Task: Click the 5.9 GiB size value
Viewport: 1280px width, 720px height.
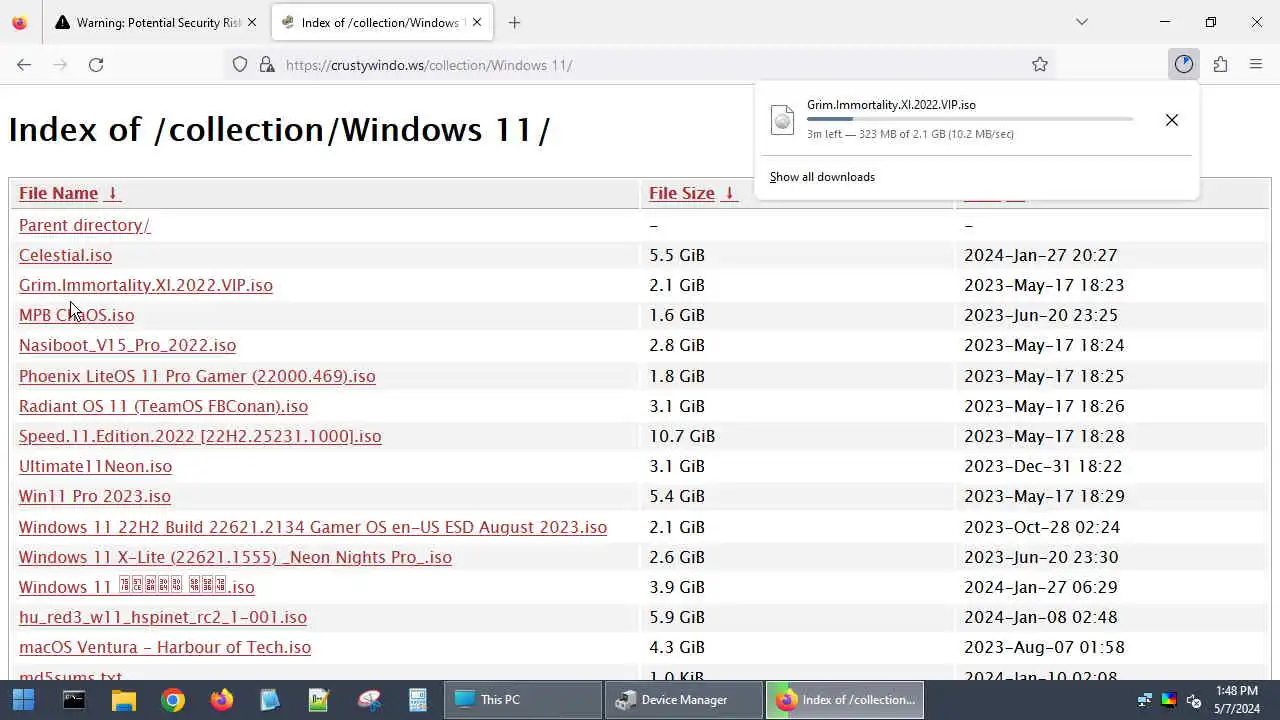Action: click(677, 617)
